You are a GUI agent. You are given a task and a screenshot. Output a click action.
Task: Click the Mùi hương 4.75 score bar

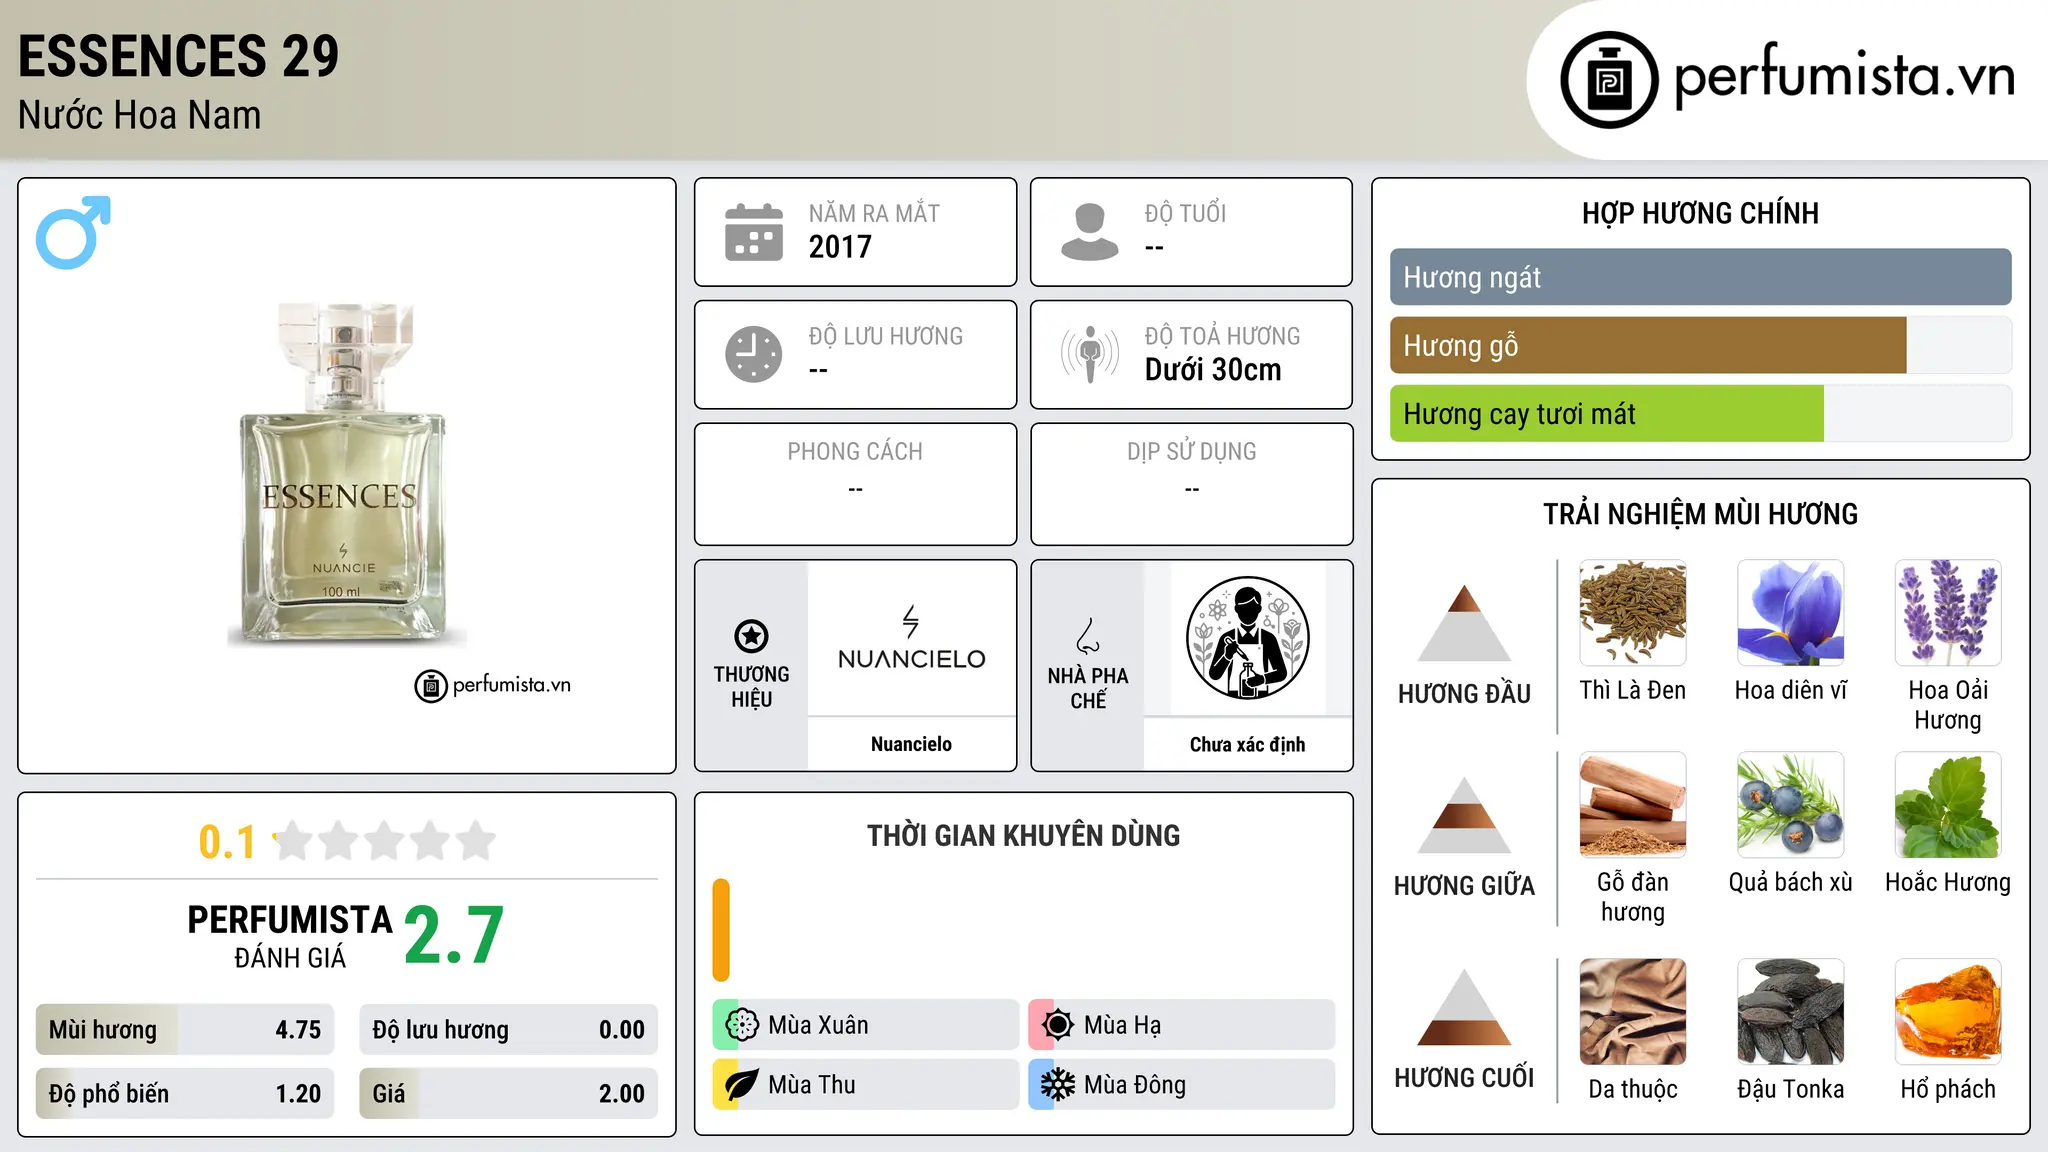185,1030
